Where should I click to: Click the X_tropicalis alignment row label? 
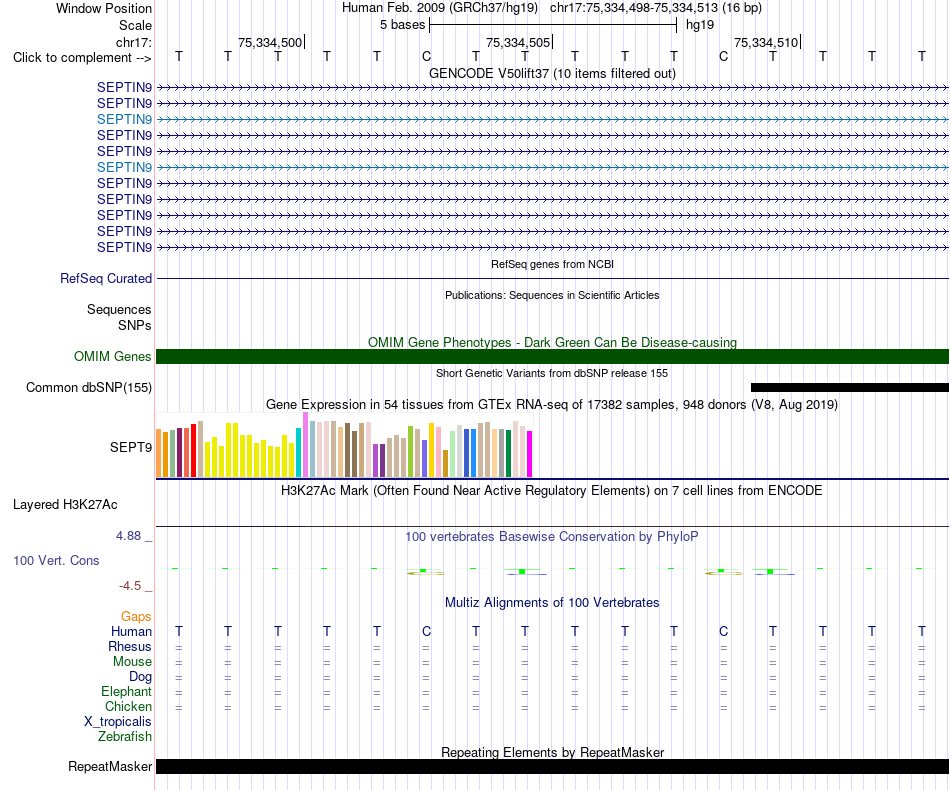tap(118, 722)
